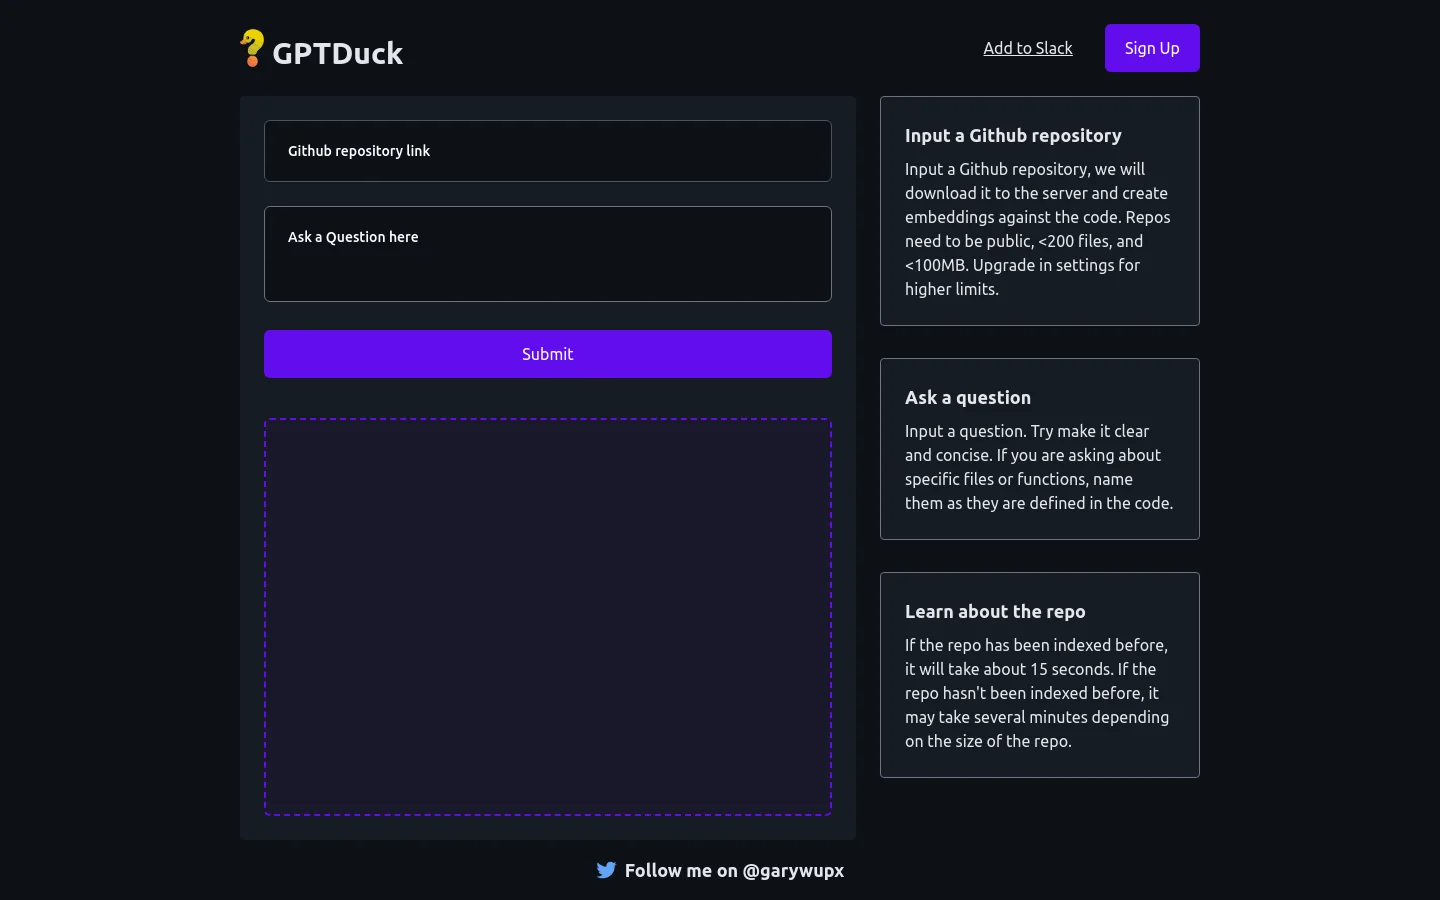The height and width of the screenshot is (900, 1440).
Task: Open the @garywupx Twitter handle
Action: [x=793, y=871]
